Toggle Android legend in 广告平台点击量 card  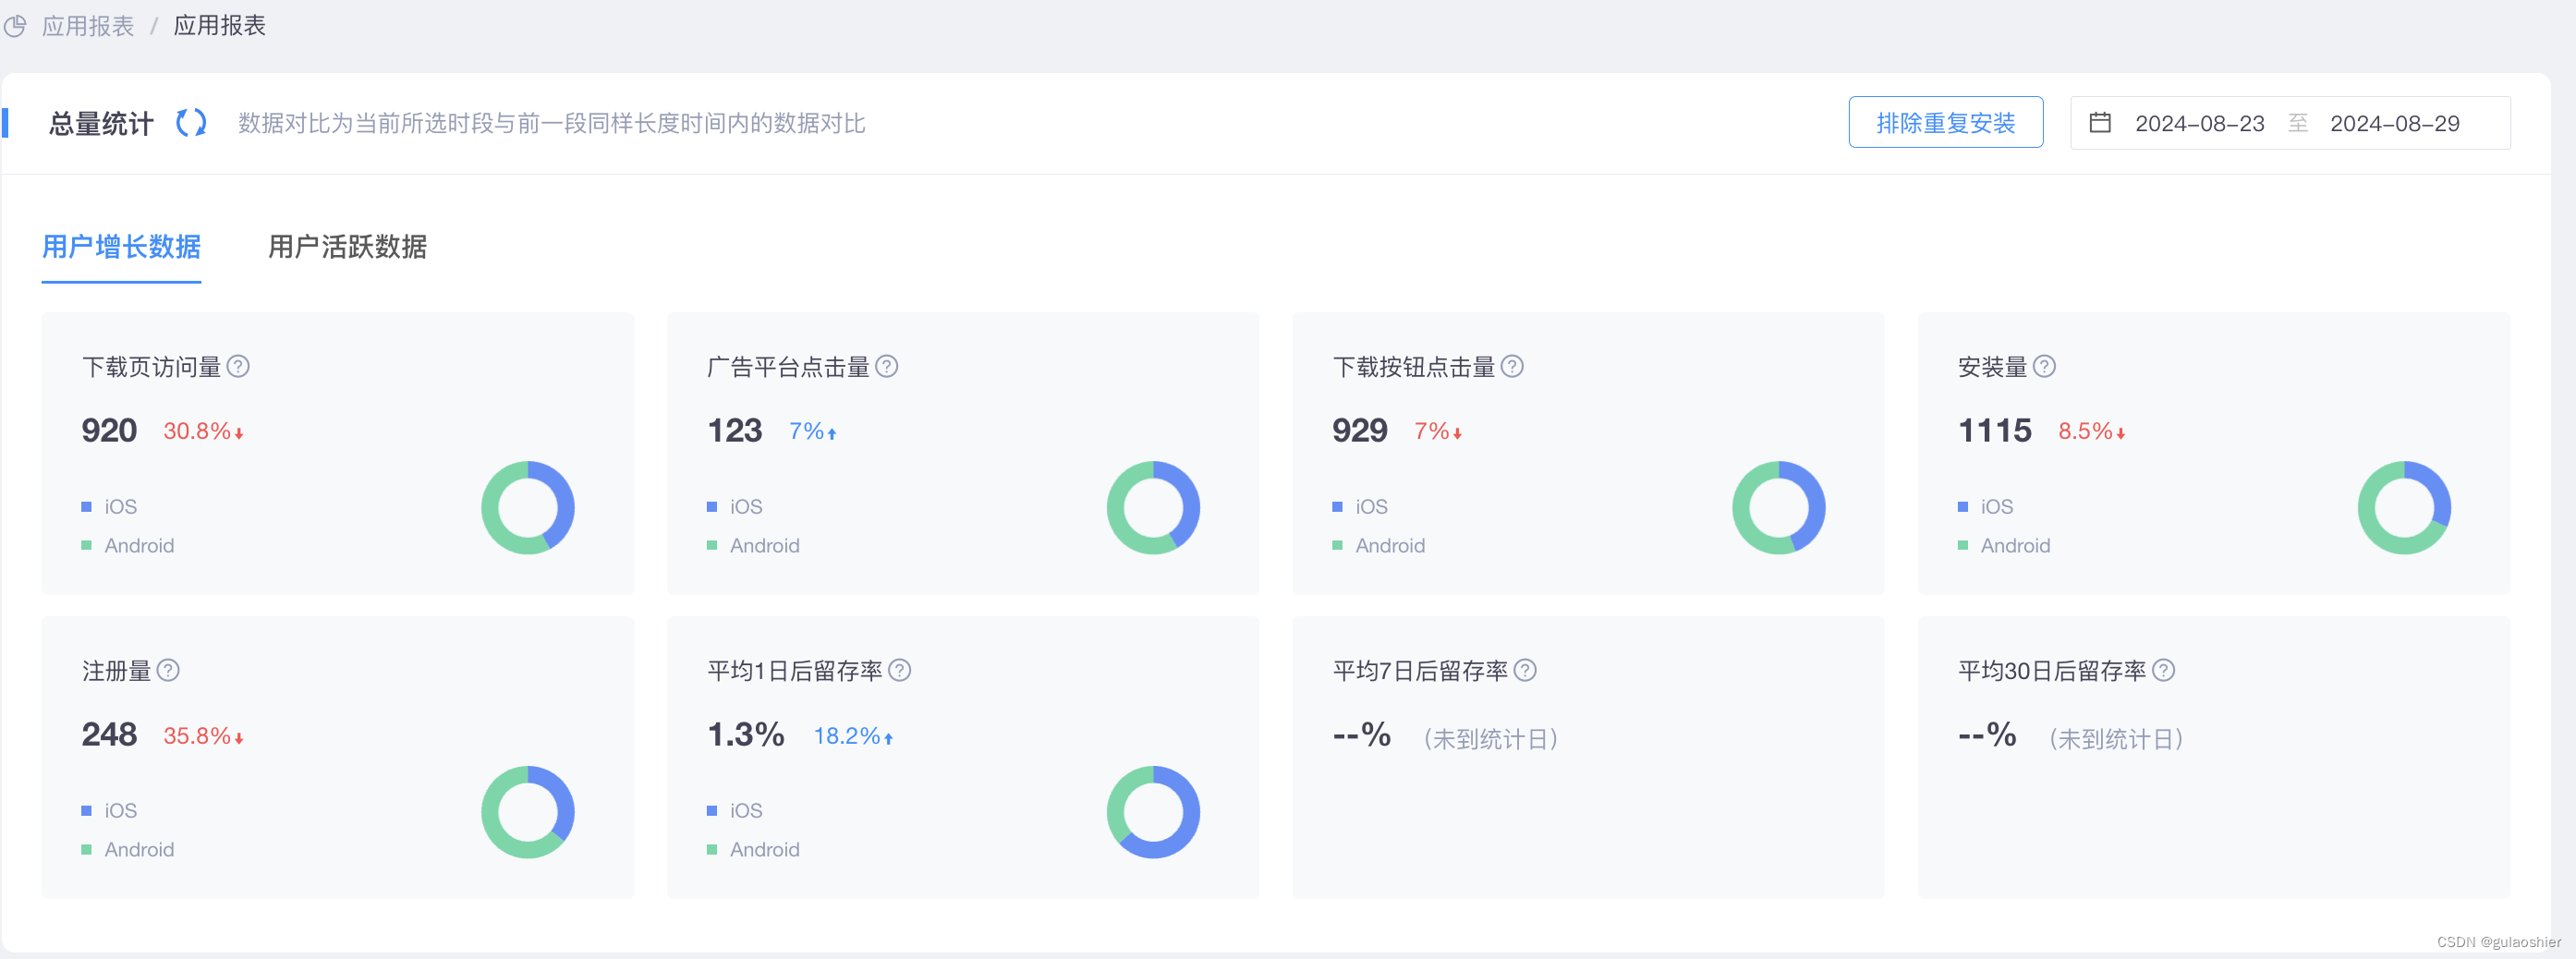pos(753,546)
